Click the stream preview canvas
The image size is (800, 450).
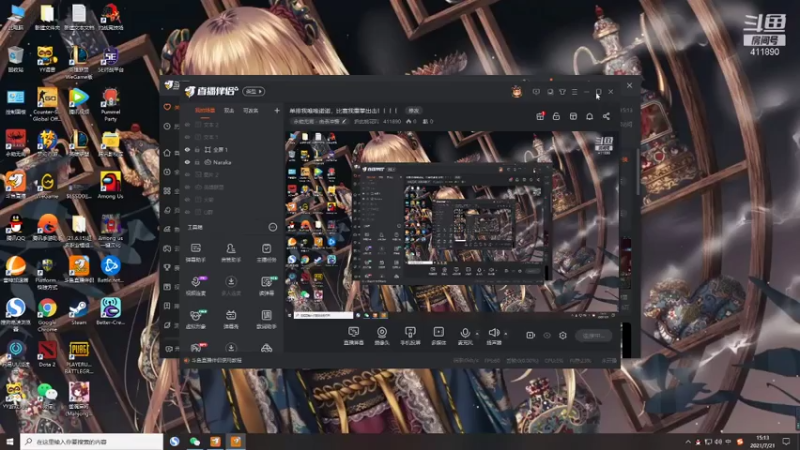tap(452, 224)
